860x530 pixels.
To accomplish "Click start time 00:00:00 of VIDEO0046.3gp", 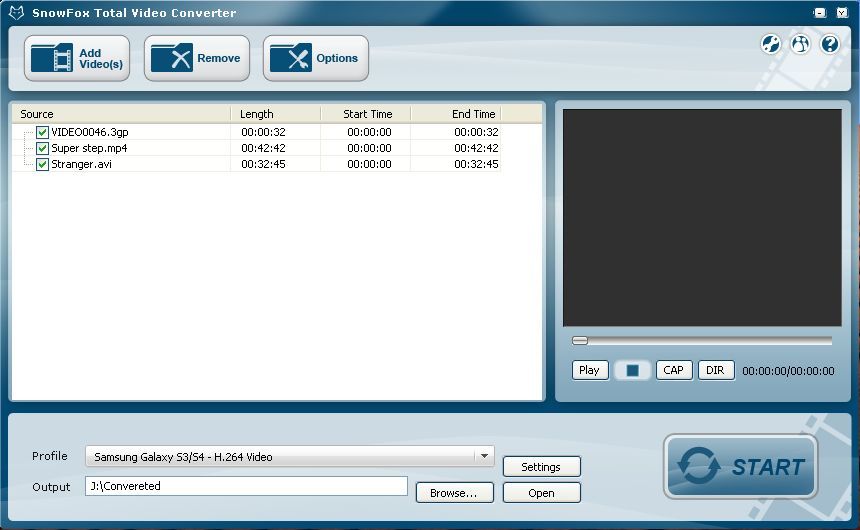I will (x=369, y=132).
